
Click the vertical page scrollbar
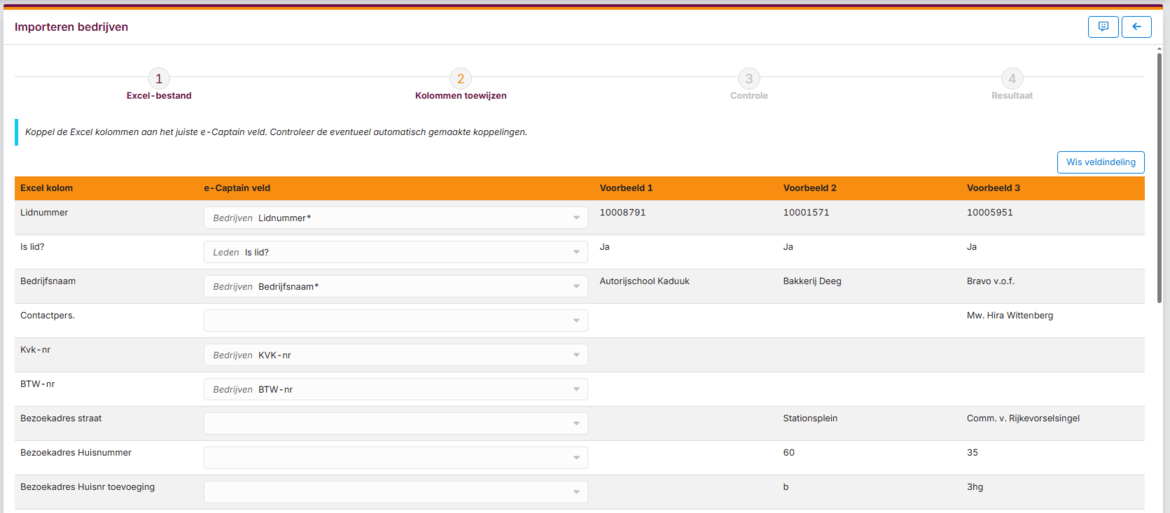[x=1159, y=177]
